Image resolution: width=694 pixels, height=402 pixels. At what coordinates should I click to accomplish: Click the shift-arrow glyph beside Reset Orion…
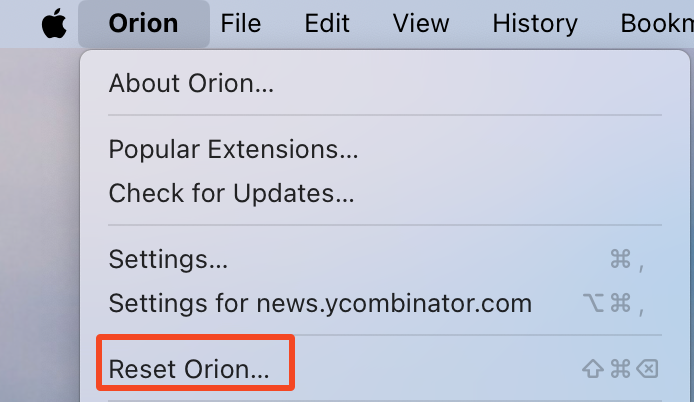click(x=592, y=370)
